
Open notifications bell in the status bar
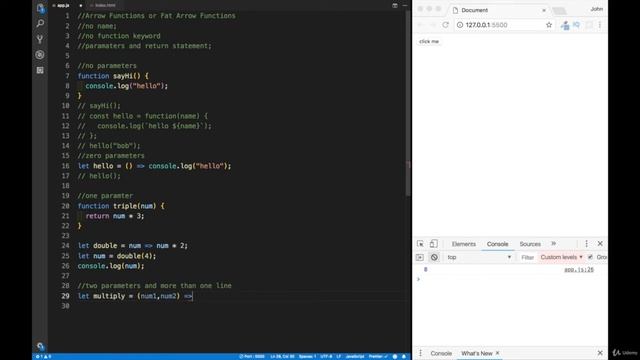point(404,357)
